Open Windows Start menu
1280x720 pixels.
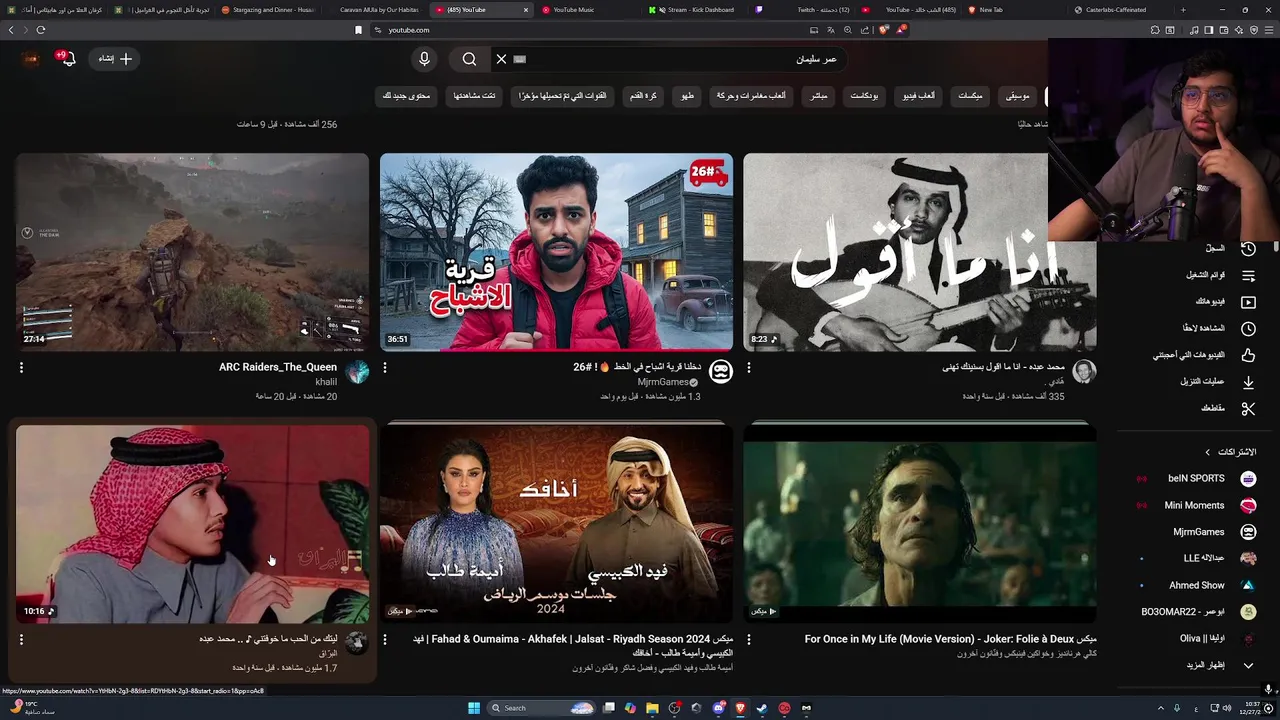474,708
